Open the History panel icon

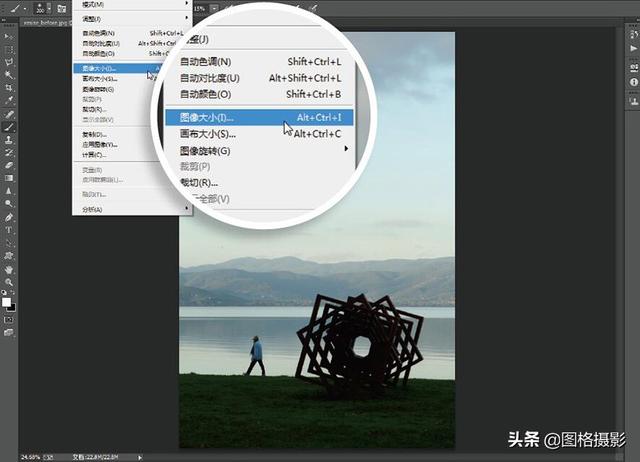(x=633, y=34)
